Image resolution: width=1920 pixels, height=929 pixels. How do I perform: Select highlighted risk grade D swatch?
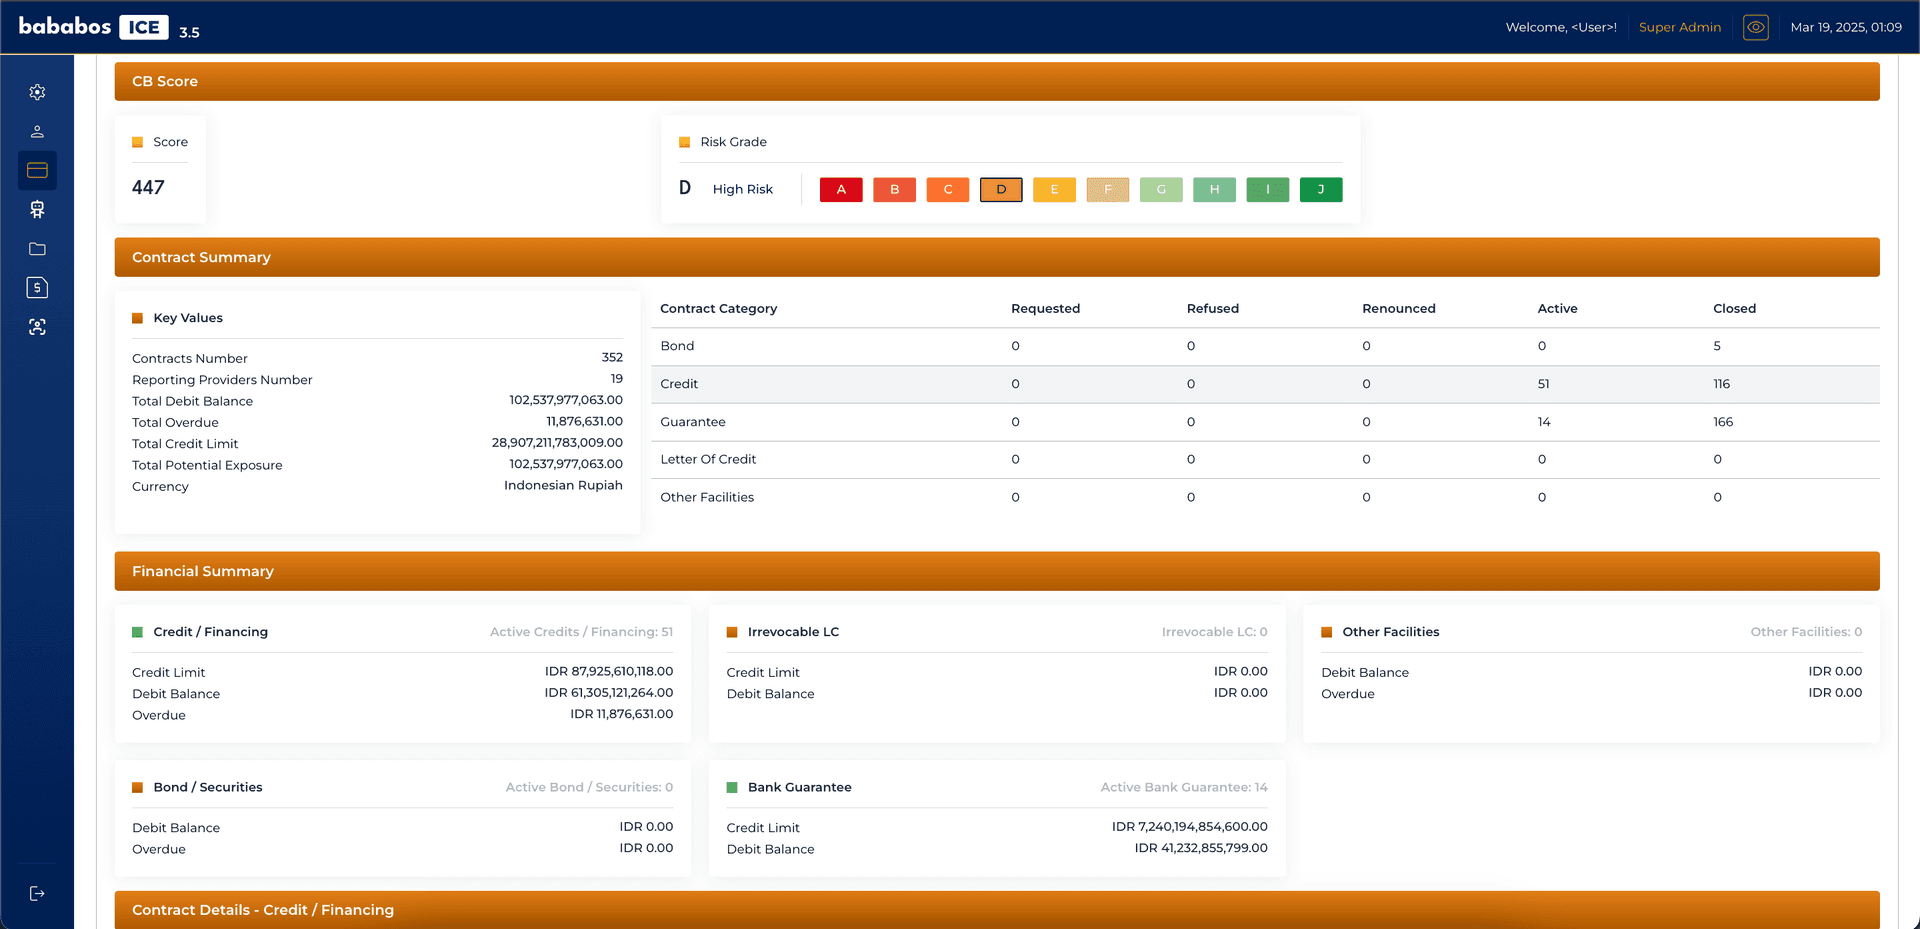pos(1001,190)
